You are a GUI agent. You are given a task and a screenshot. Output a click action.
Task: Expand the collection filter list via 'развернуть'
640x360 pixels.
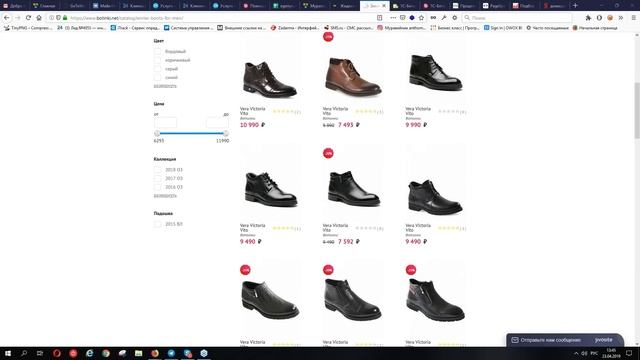pyautogui.click(x=165, y=196)
